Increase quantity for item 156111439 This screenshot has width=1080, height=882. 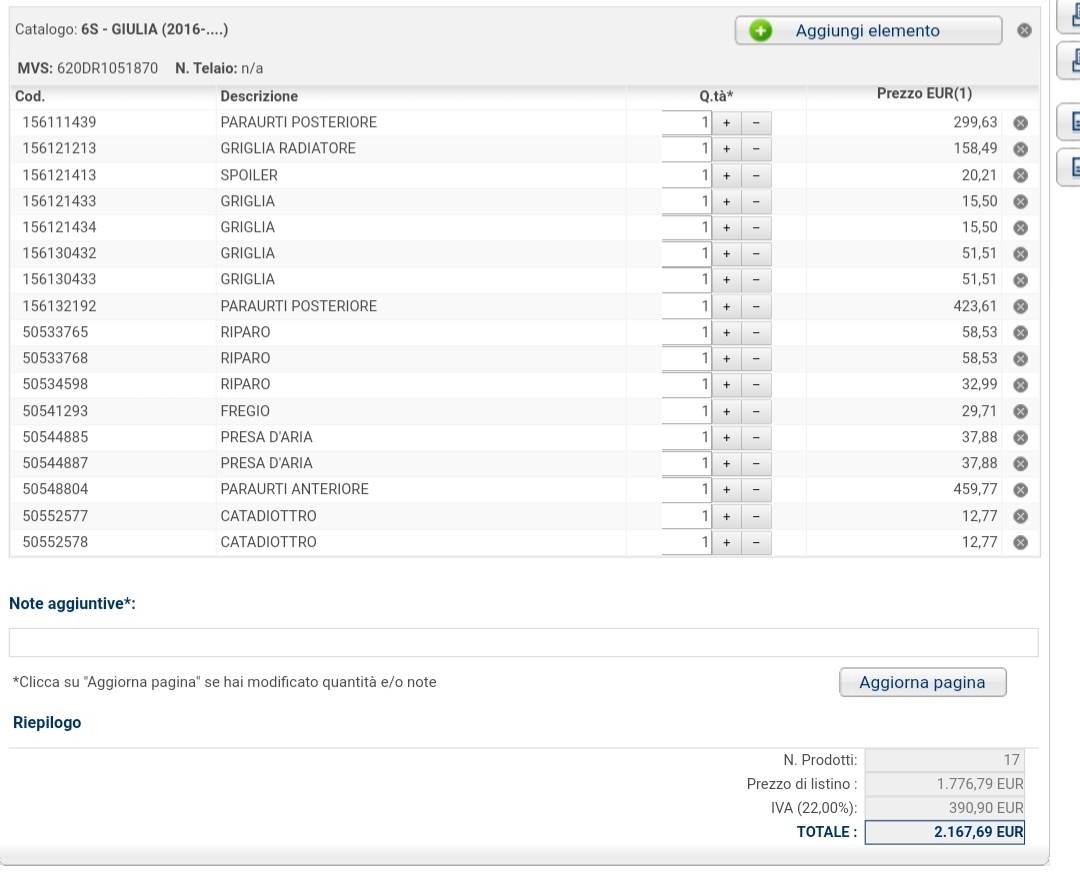tap(726, 123)
